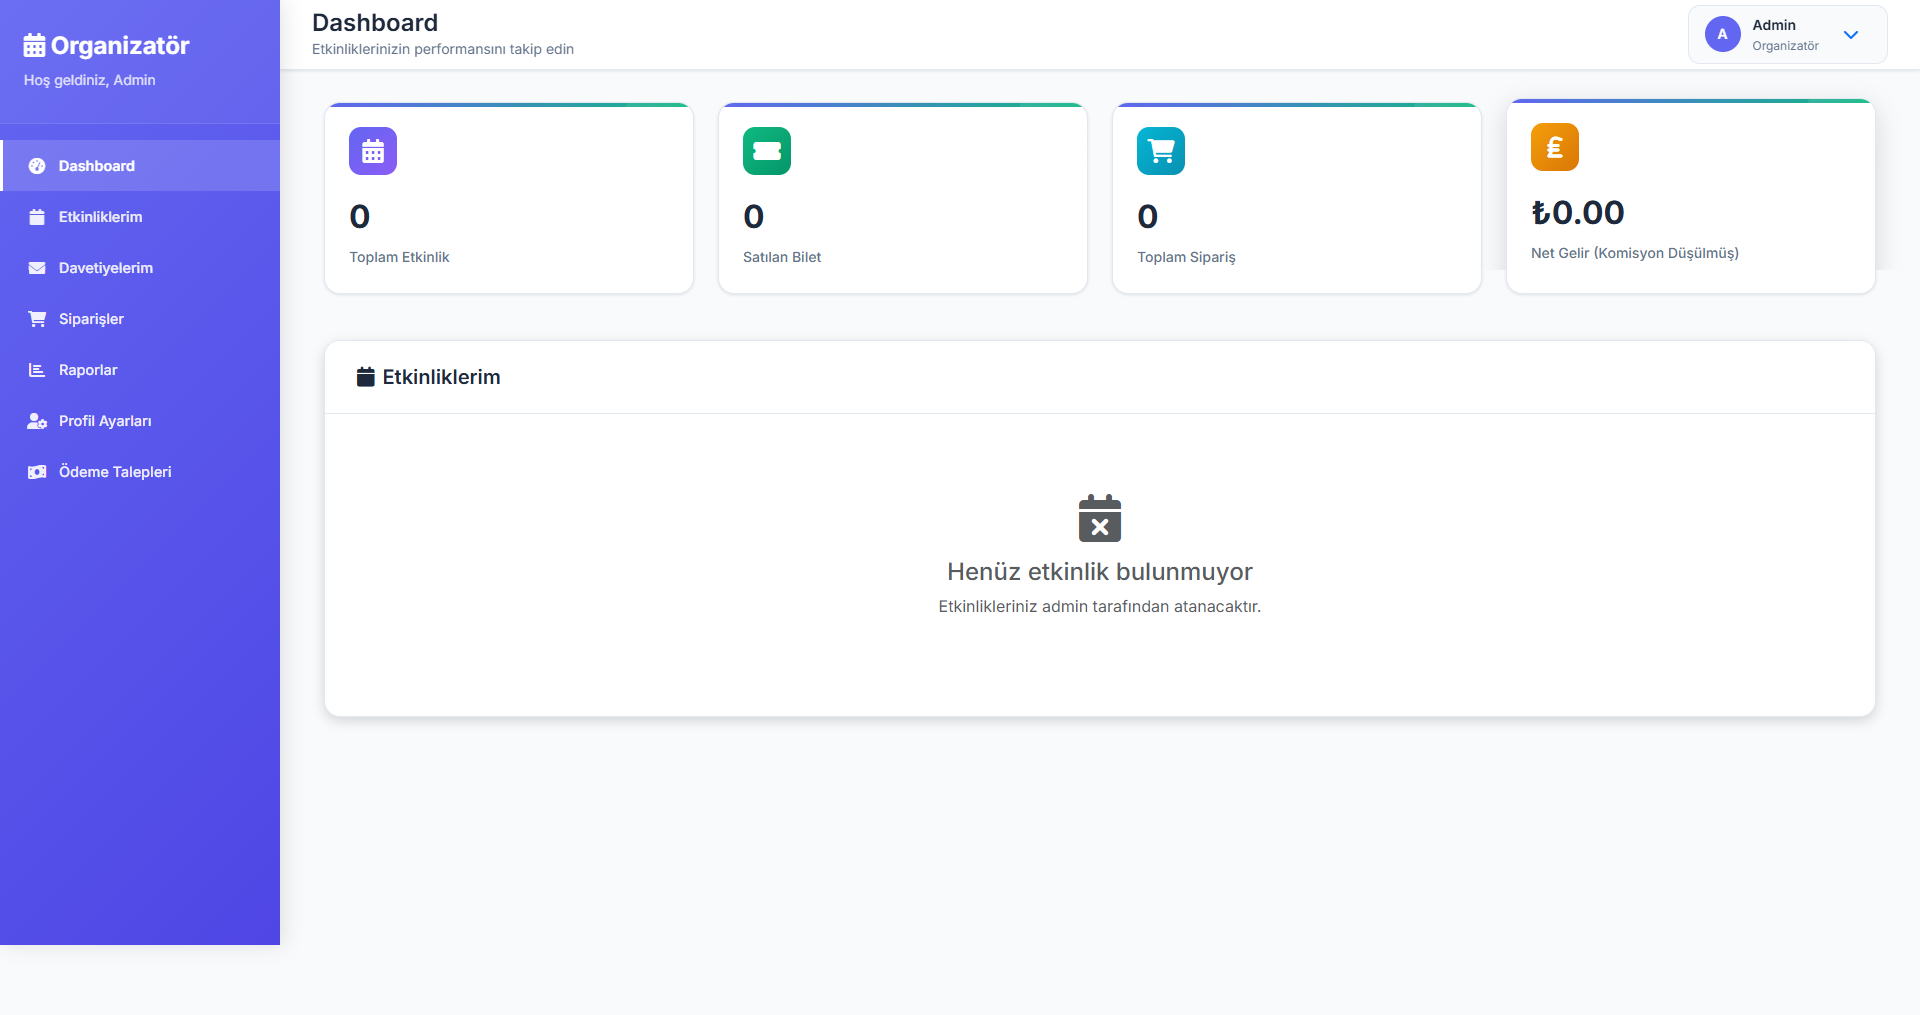
Task: Click the teal cart icon in Toplam Sipariş card
Action: click(x=1161, y=151)
